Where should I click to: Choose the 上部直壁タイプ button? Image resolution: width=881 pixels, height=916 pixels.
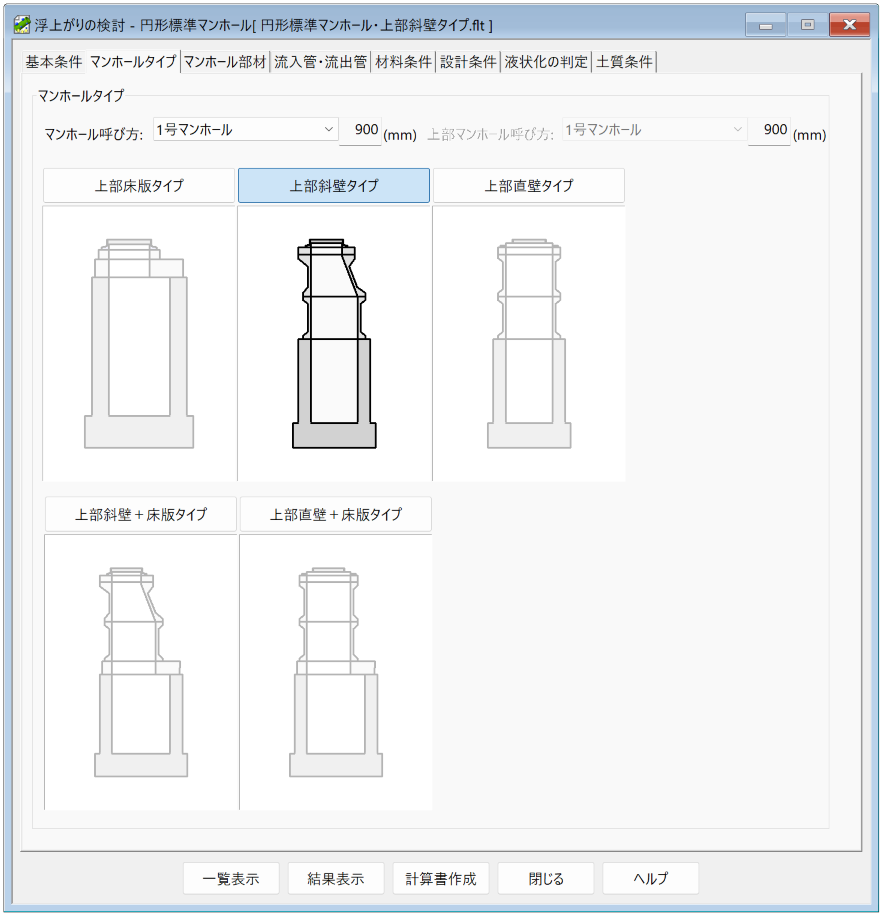click(x=529, y=186)
